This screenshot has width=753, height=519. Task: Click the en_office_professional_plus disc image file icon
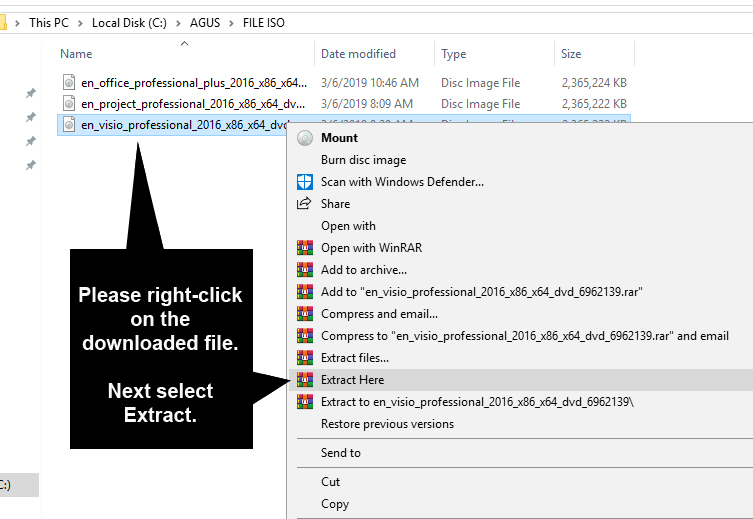coord(69,83)
